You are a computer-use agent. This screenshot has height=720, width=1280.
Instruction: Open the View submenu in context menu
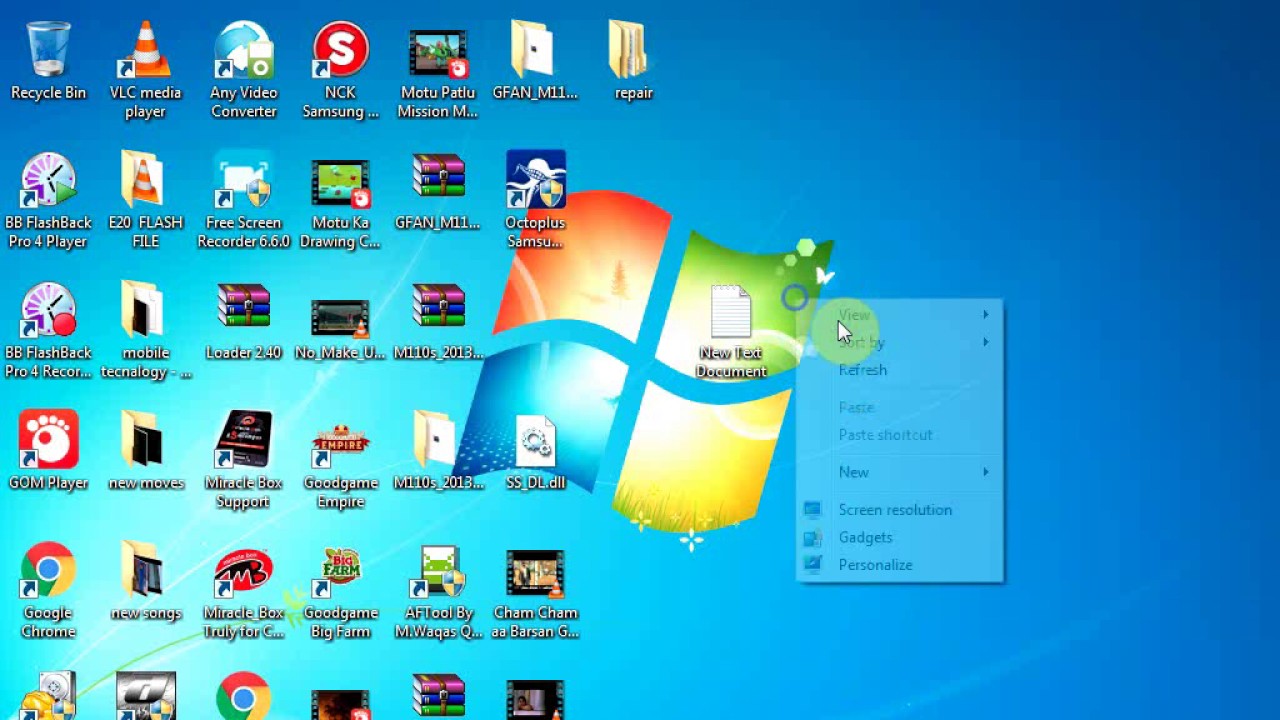900,315
